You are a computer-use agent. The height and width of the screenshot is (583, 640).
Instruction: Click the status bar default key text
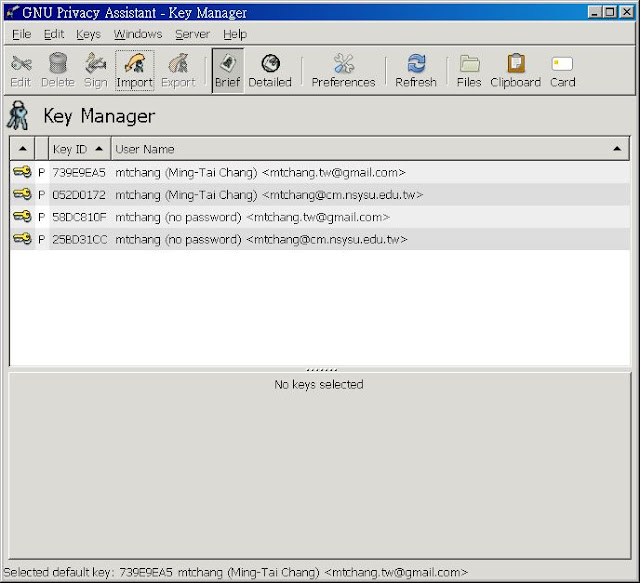point(236,573)
